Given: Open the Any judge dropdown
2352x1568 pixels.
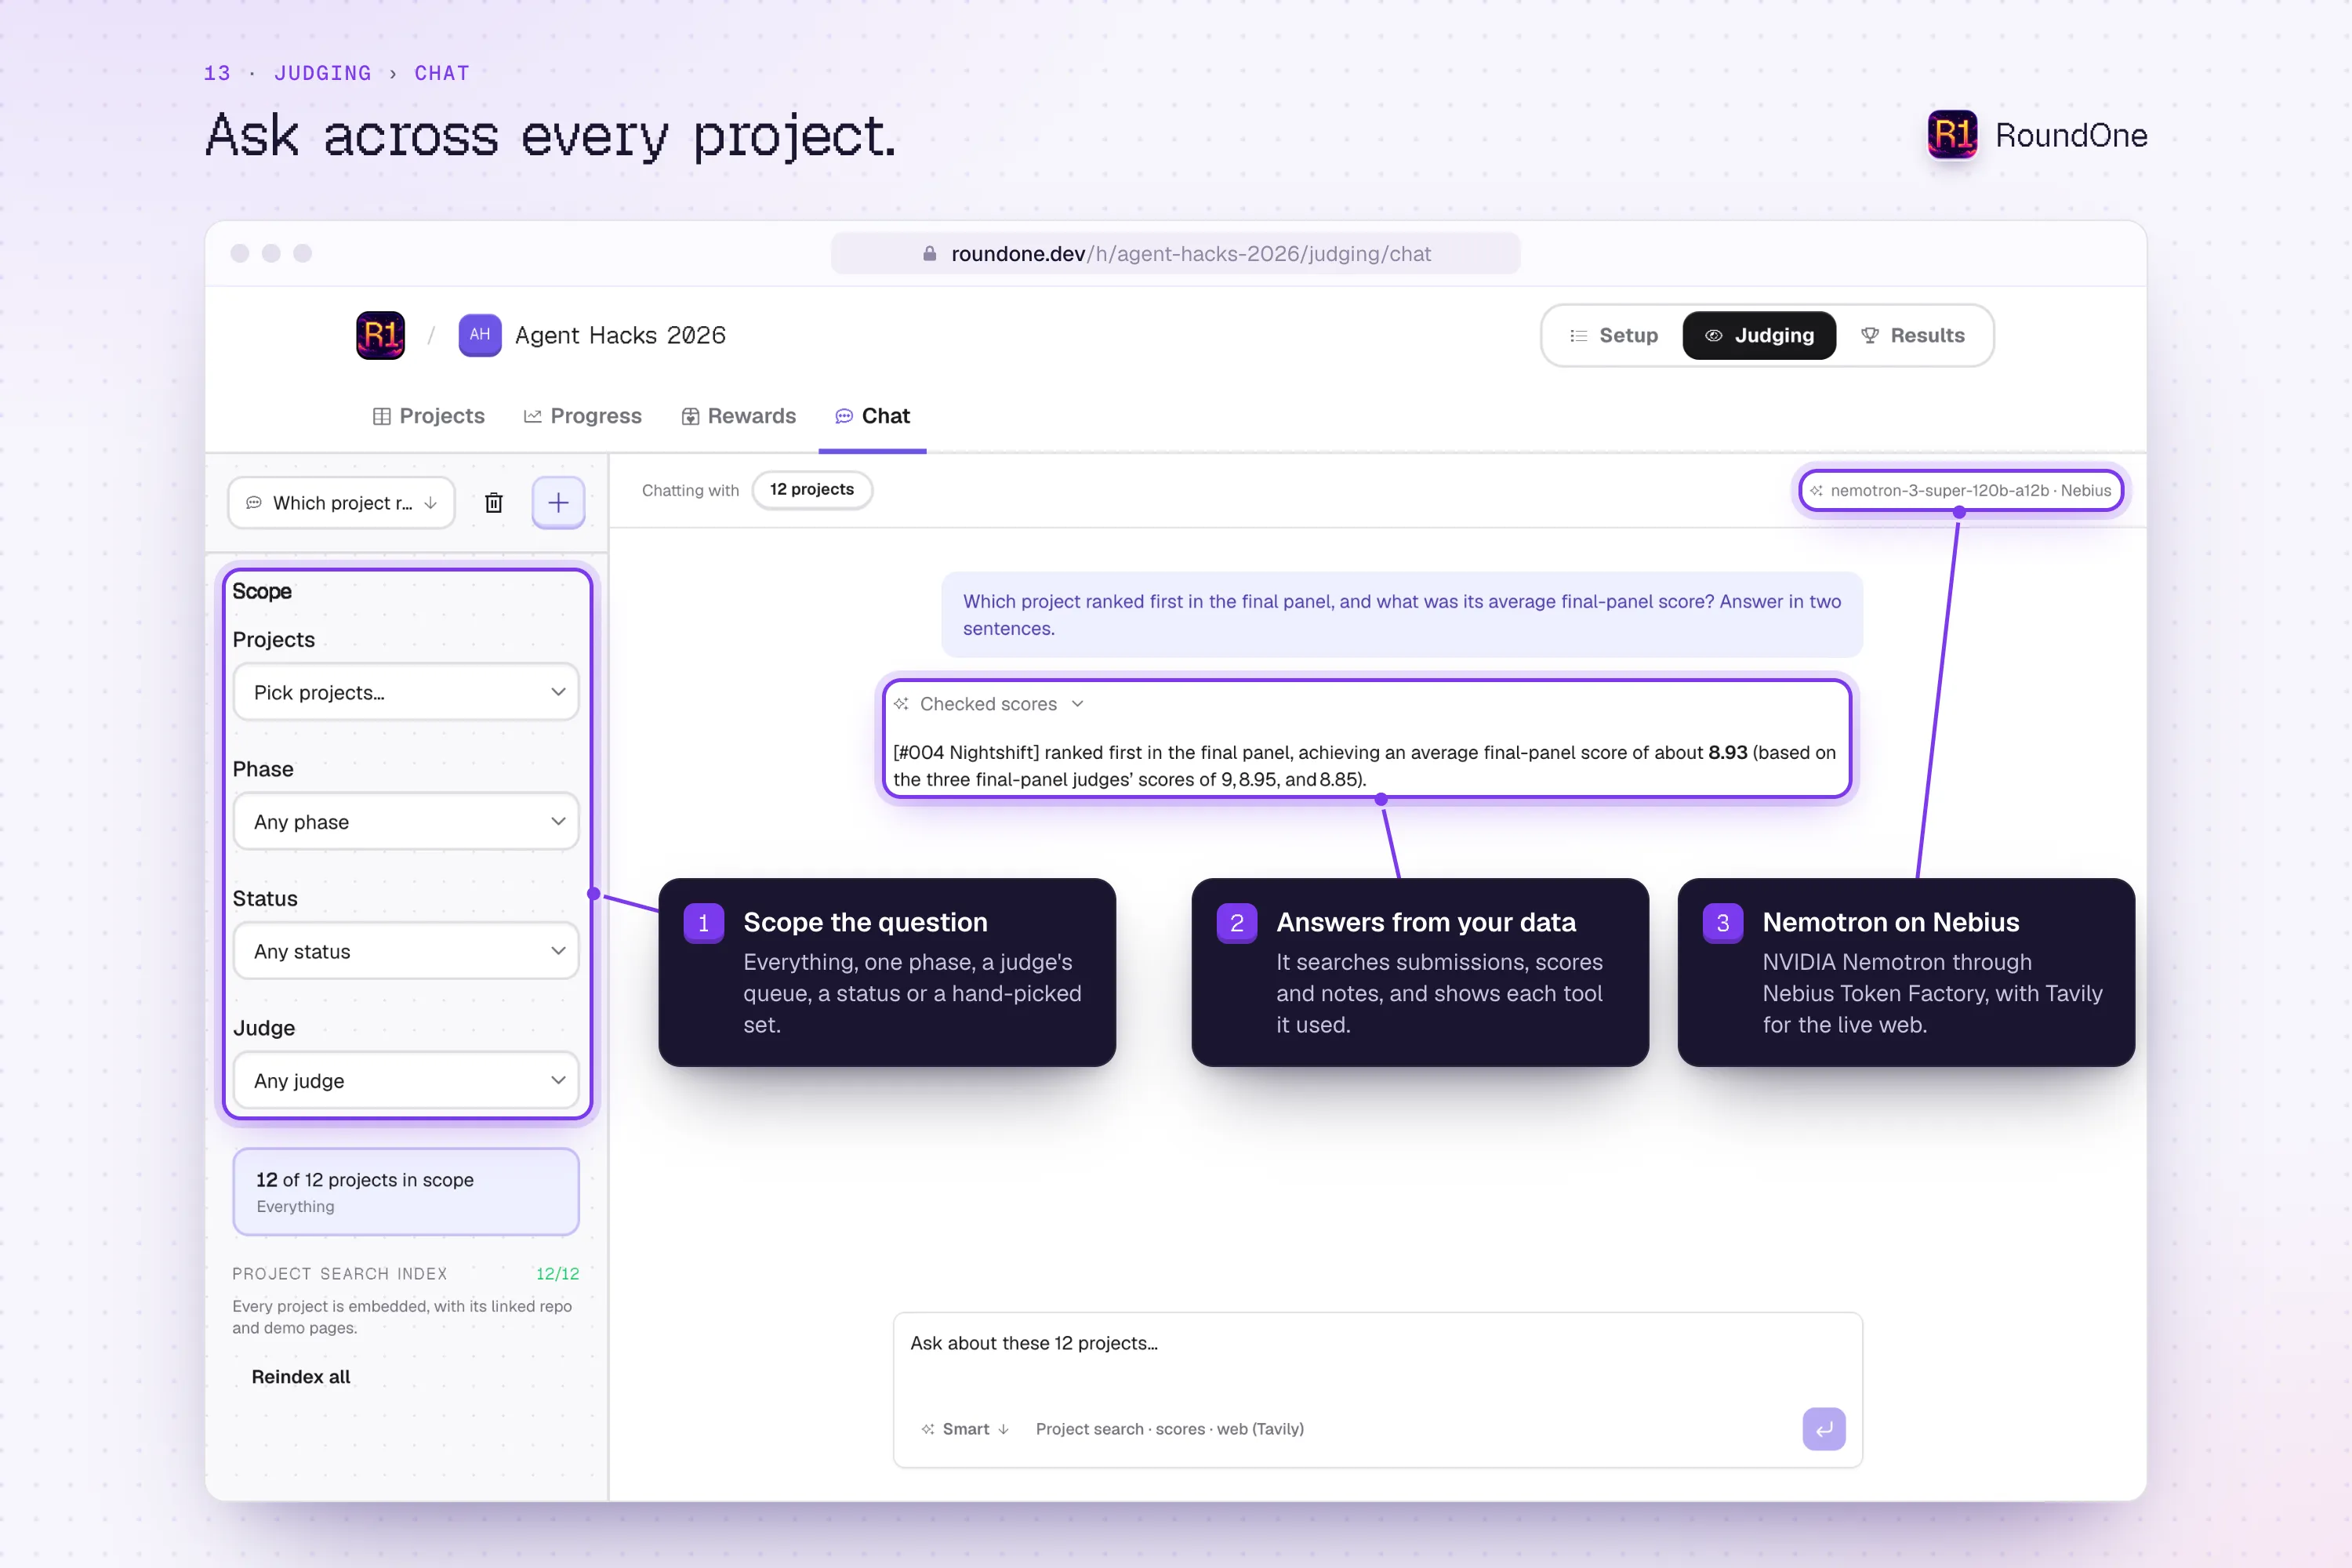Looking at the screenshot, I should tap(406, 1081).
